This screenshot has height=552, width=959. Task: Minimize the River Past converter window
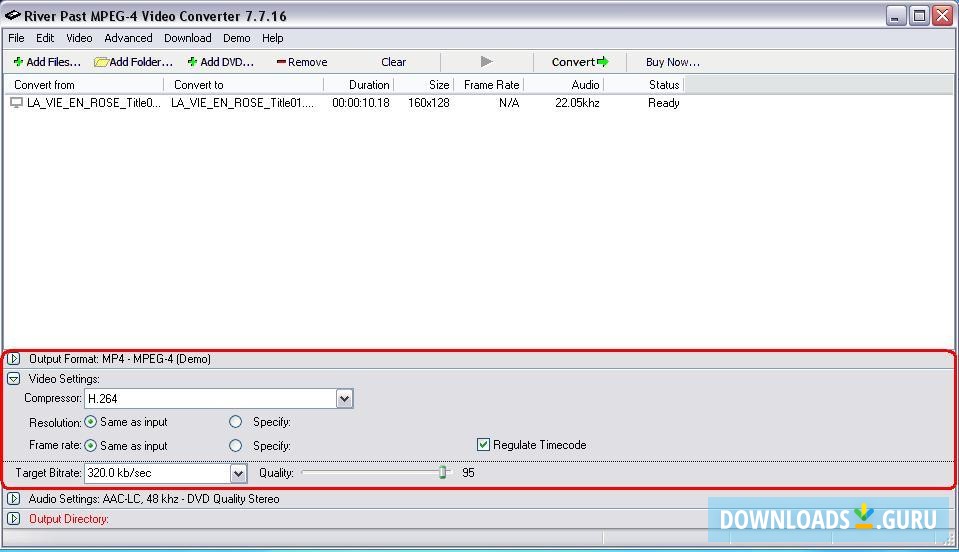pos(895,15)
